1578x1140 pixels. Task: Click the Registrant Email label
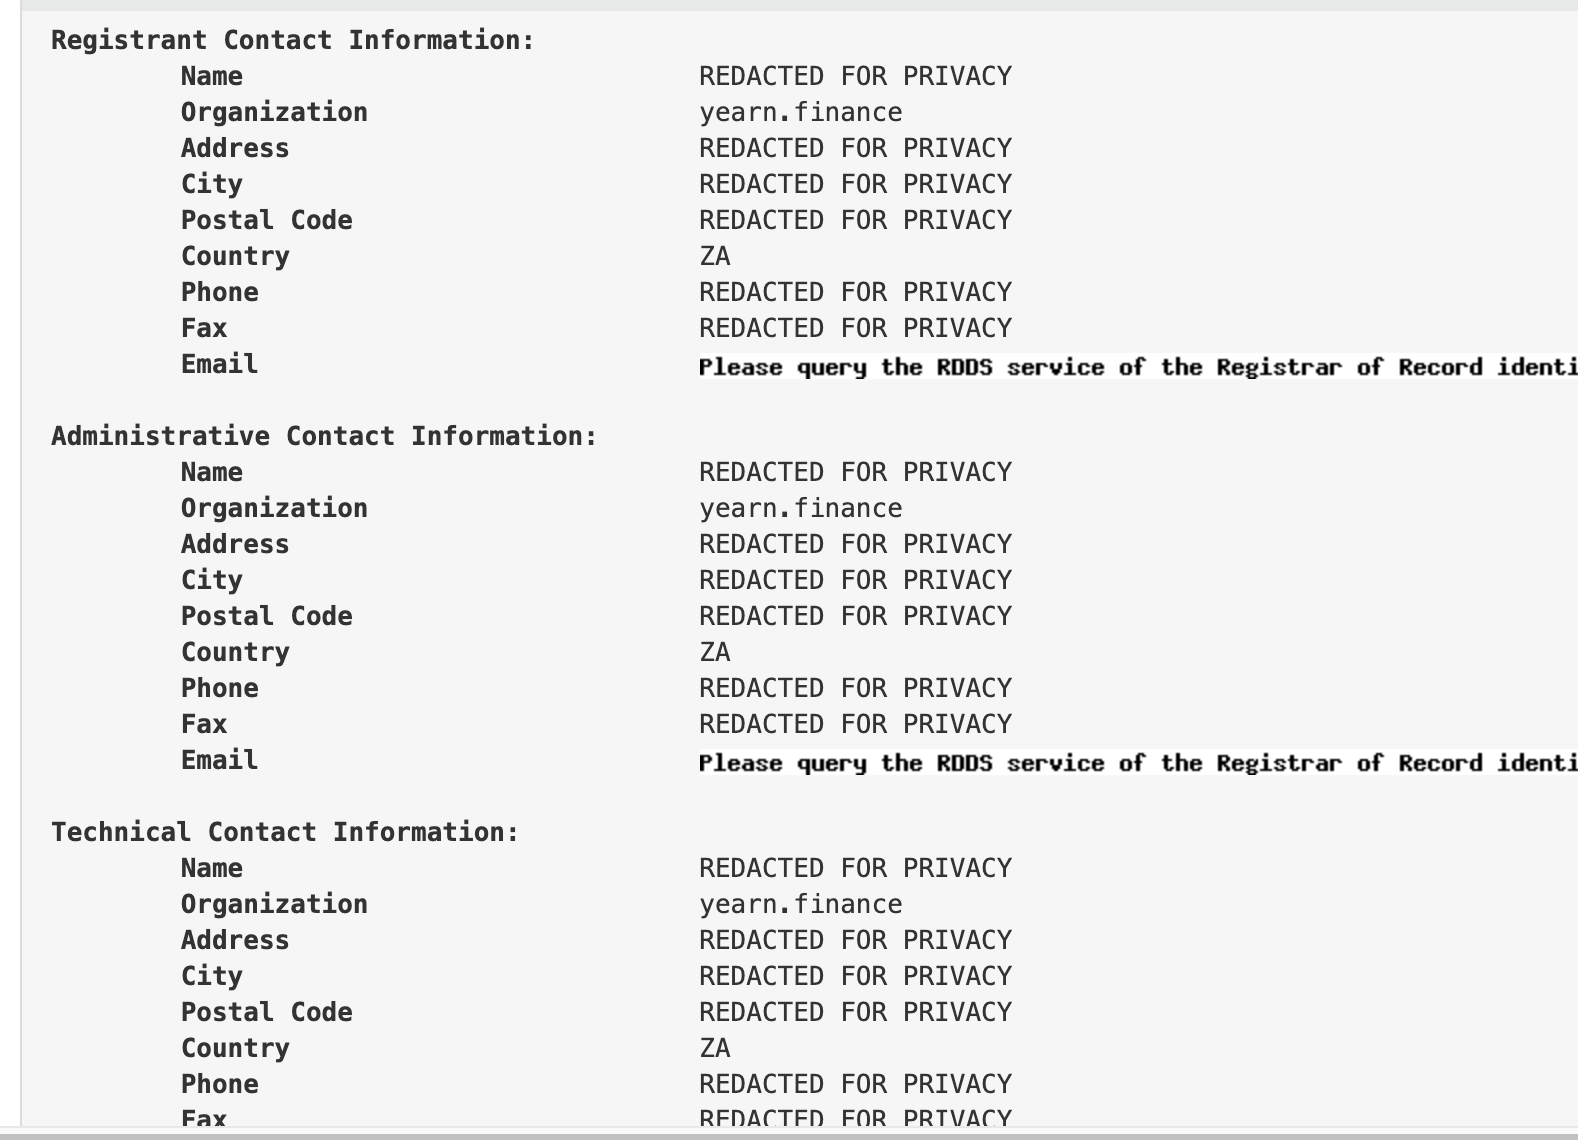[x=219, y=364]
